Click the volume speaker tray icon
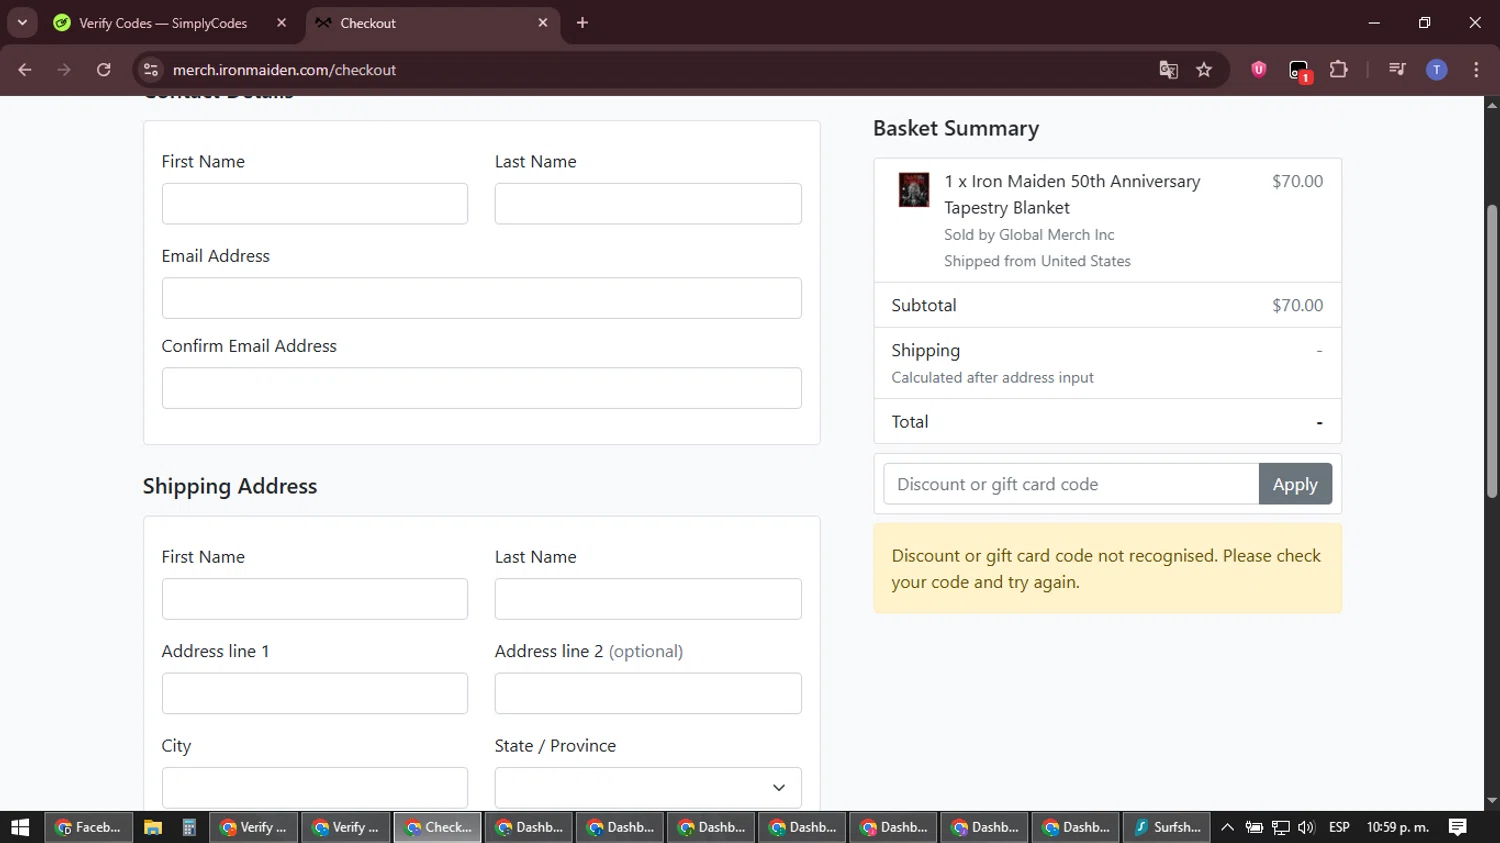The image size is (1500, 843). click(x=1306, y=827)
